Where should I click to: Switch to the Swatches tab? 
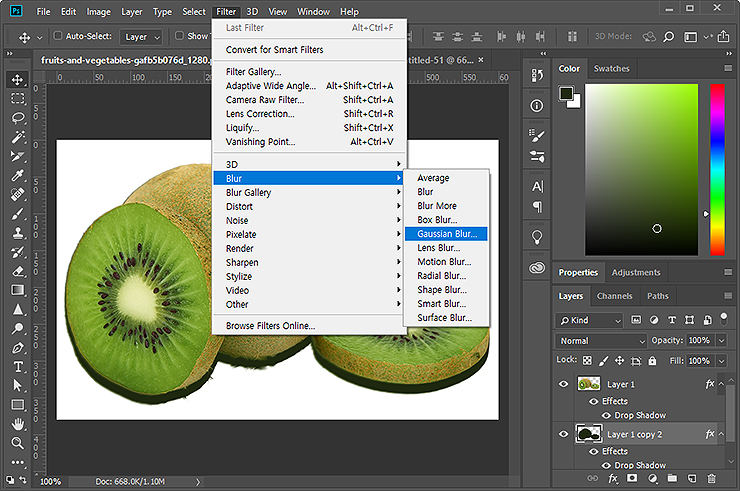point(611,68)
